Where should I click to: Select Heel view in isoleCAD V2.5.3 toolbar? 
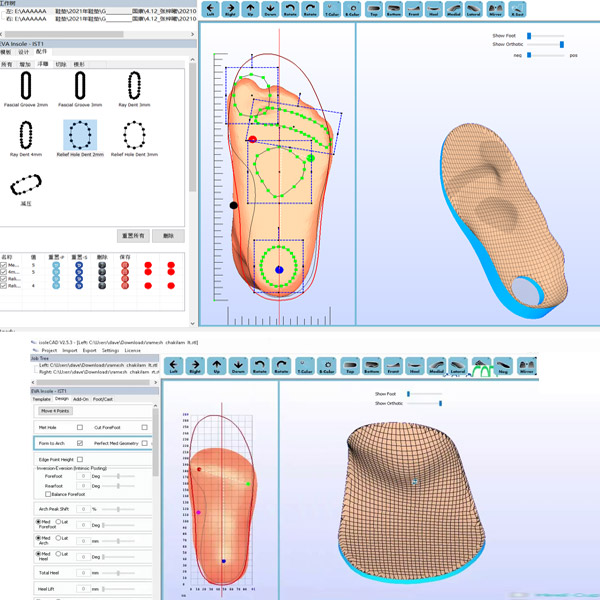(415, 366)
